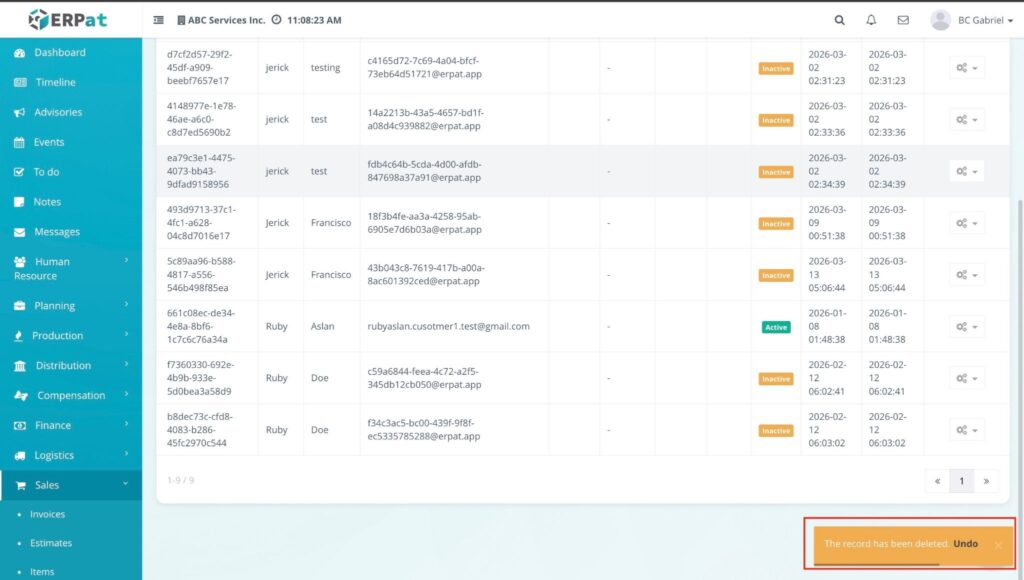This screenshot has width=1024, height=580.
Task: Open Invoices under the Sales menu
Action: tap(47, 514)
